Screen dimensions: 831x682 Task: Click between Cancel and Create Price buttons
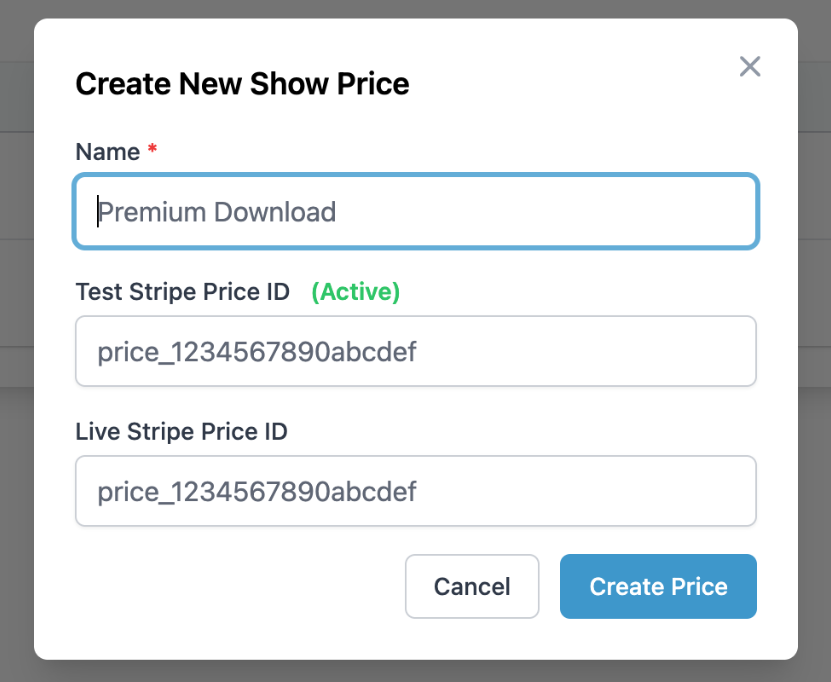coord(552,587)
